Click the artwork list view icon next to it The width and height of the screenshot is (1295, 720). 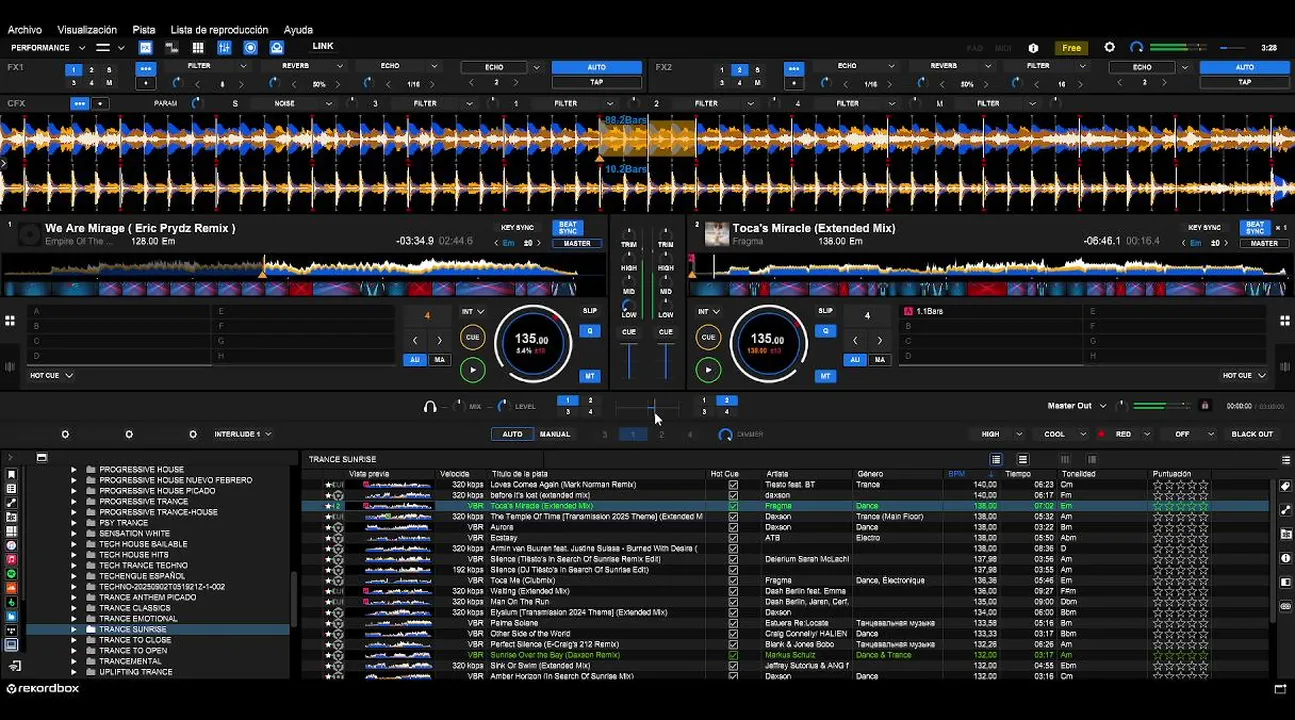(x=1022, y=459)
